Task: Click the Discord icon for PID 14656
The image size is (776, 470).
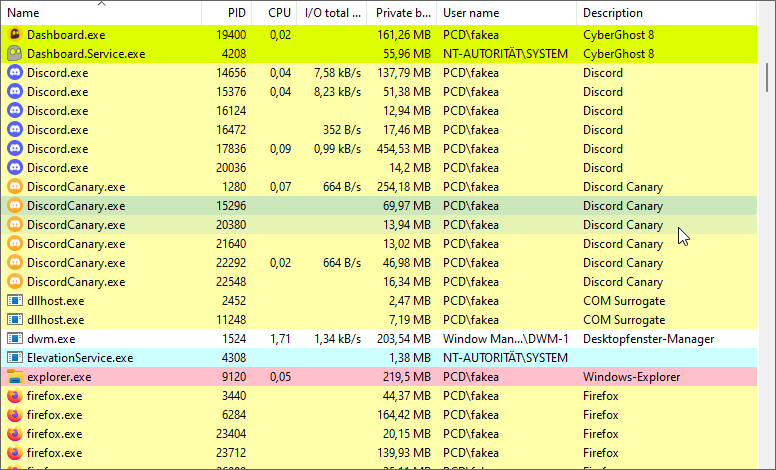Action: (x=15, y=73)
